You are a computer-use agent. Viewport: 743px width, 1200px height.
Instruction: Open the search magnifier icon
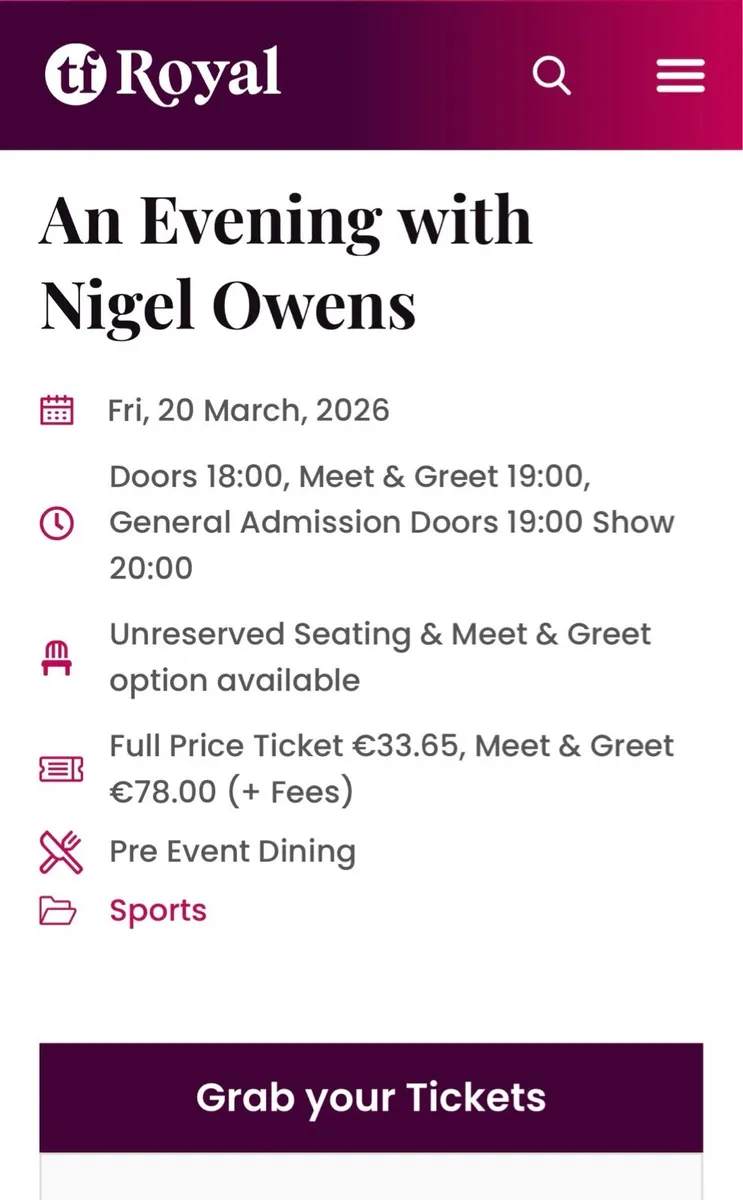pyautogui.click(x=551, y=75)
